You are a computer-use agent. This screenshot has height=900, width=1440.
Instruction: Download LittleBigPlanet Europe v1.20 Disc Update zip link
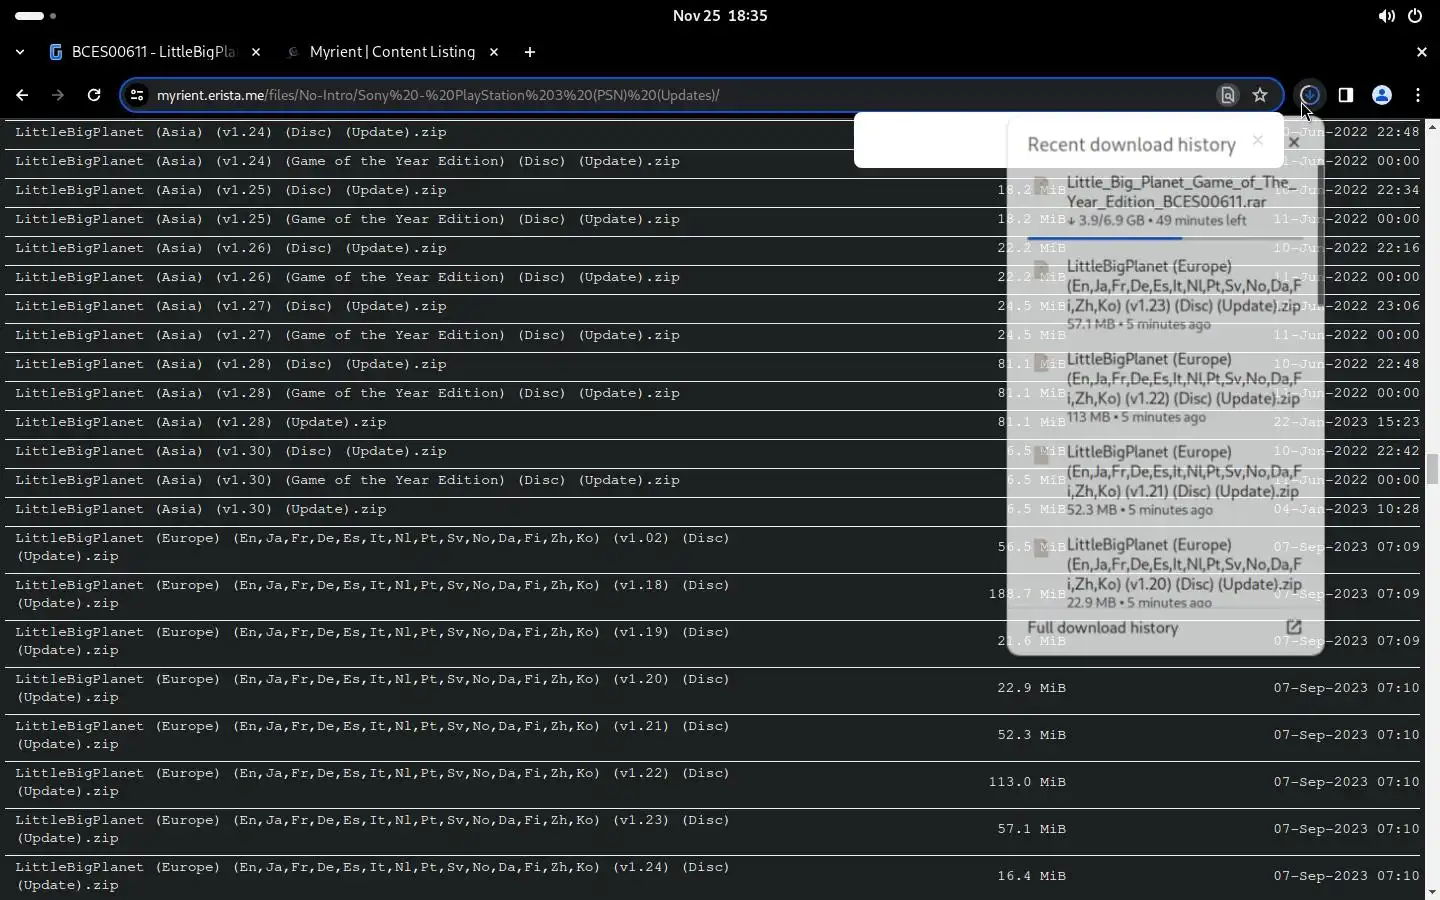(372, 688)
